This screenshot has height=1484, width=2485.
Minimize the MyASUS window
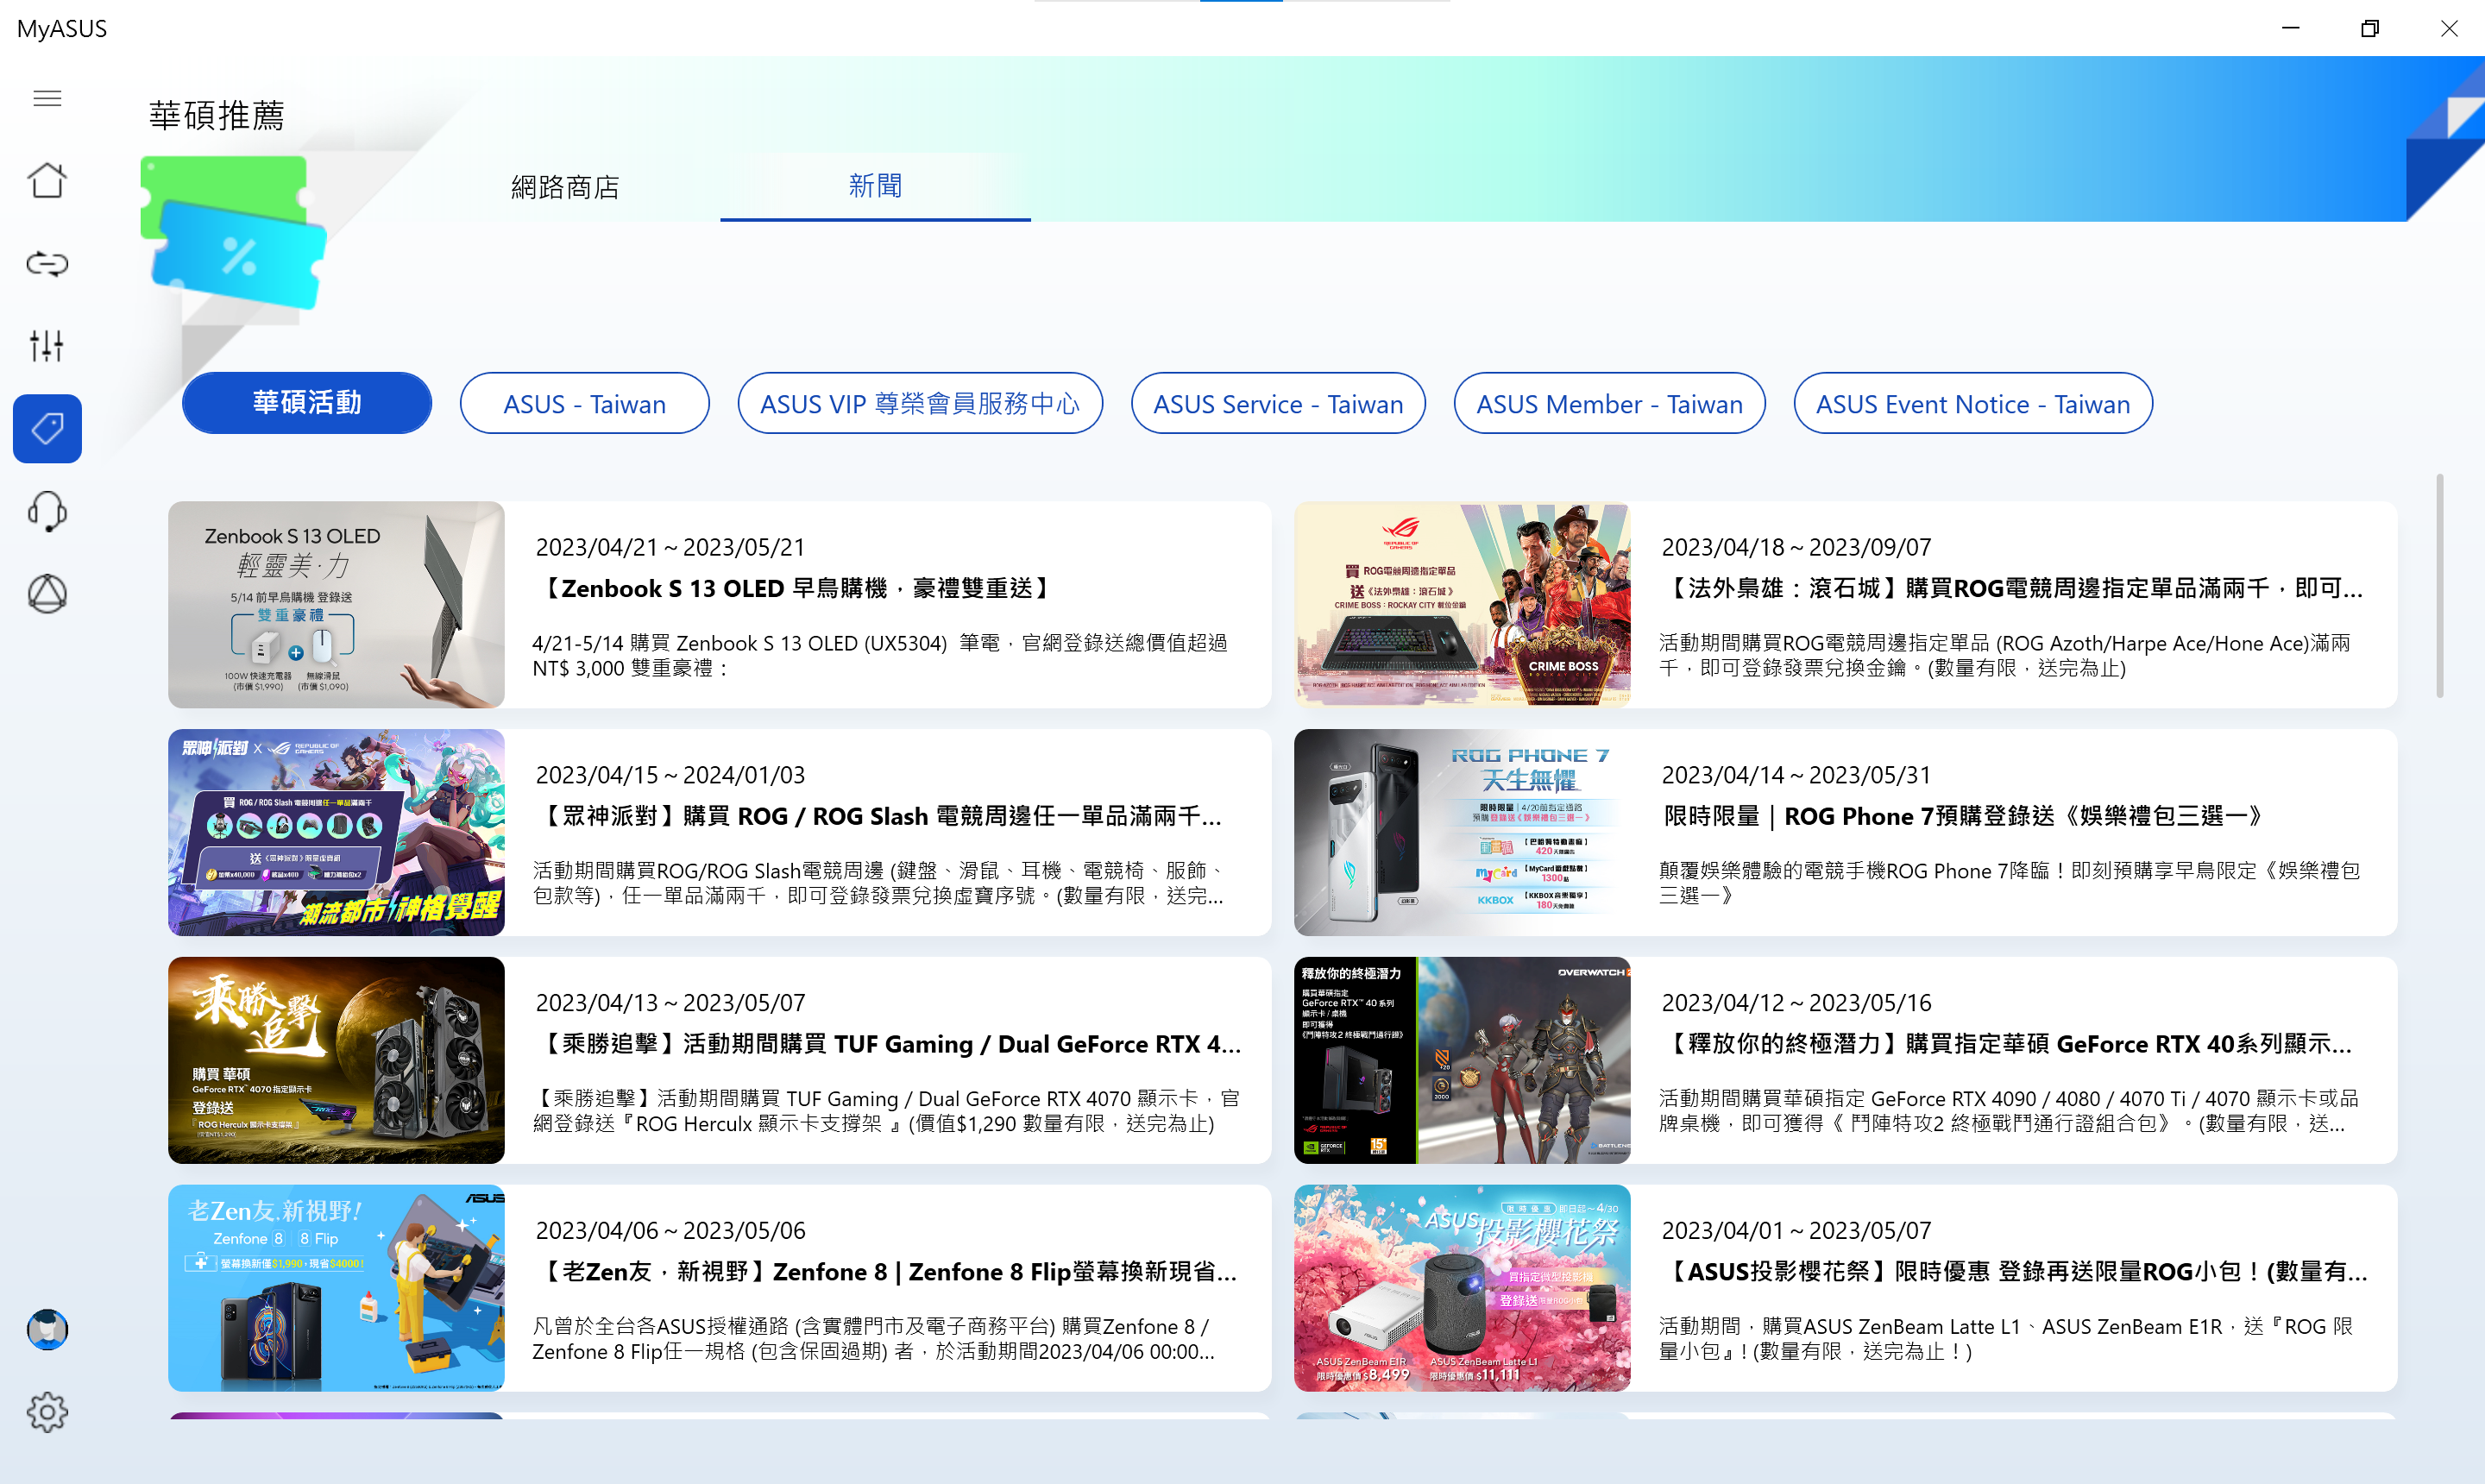pos(2291,28)
